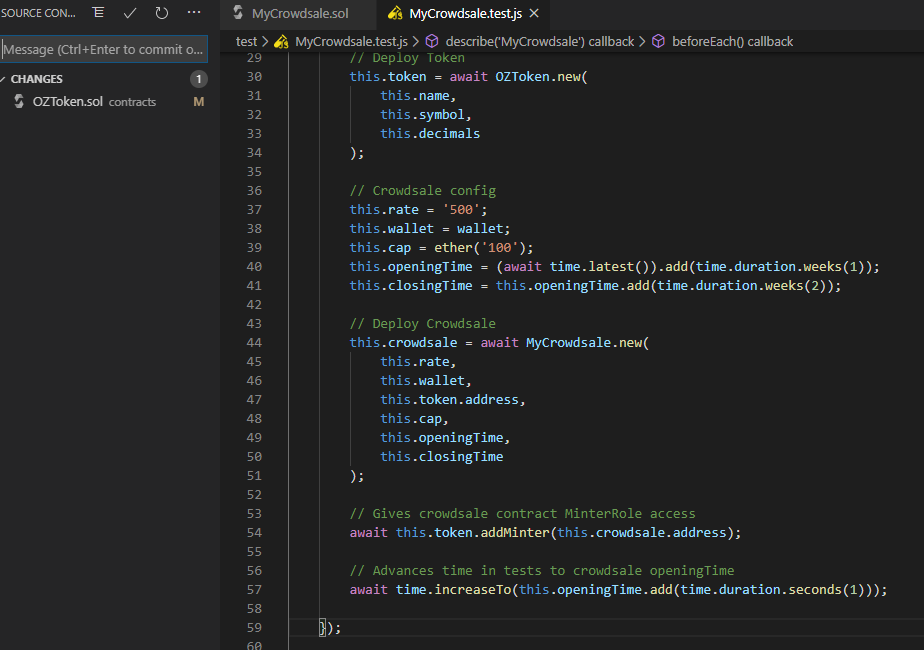Viewport: 924px width, 650px height.
Task: Click line number 44 in the gutter
Action: coord(253,342)
